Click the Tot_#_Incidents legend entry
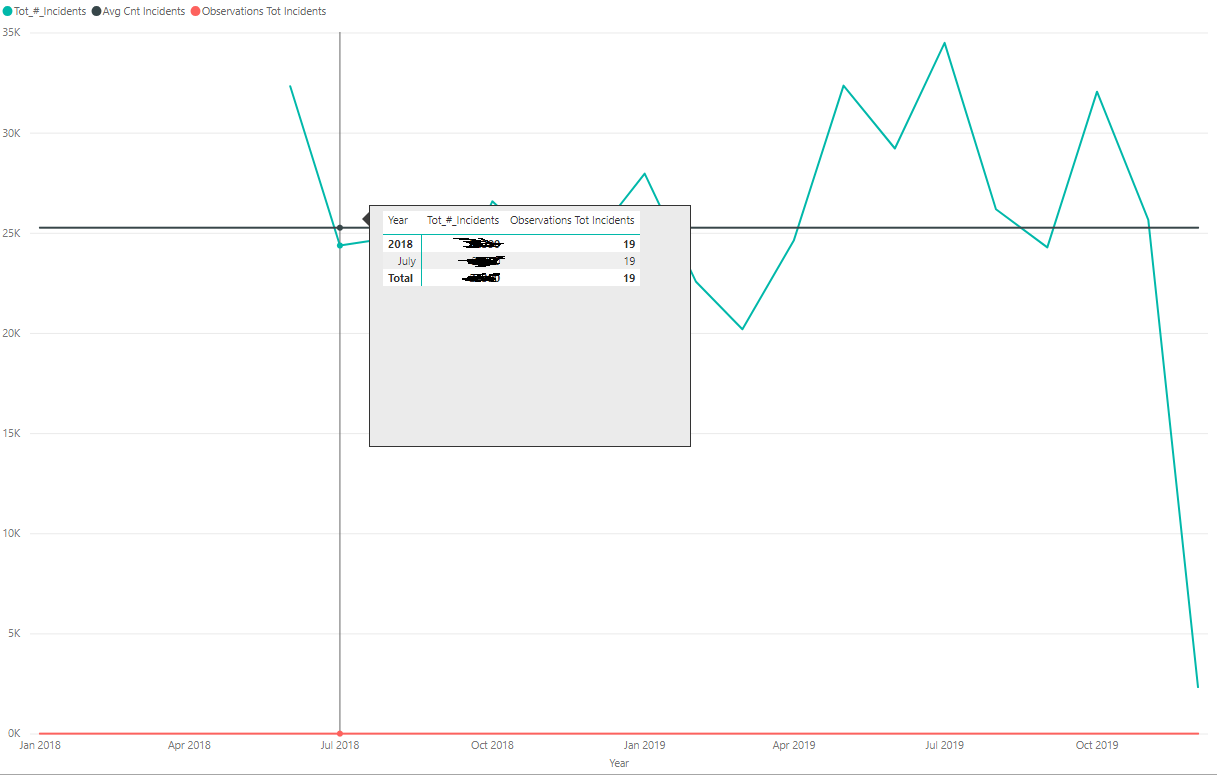The image size is (1217, 775). [45, 11]
